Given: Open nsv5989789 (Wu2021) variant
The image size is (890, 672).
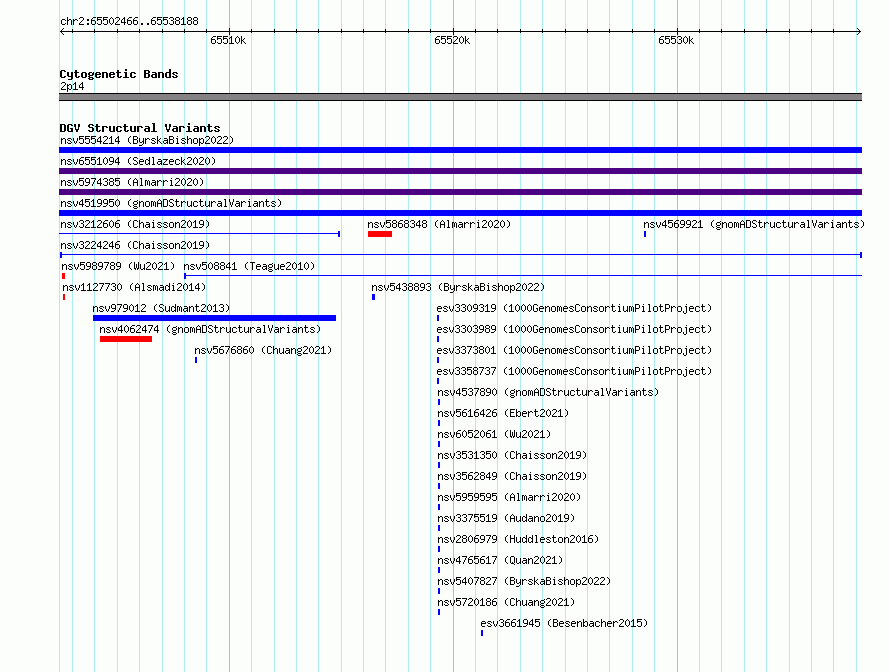Looking at the screenshot, I should (118, 266).
